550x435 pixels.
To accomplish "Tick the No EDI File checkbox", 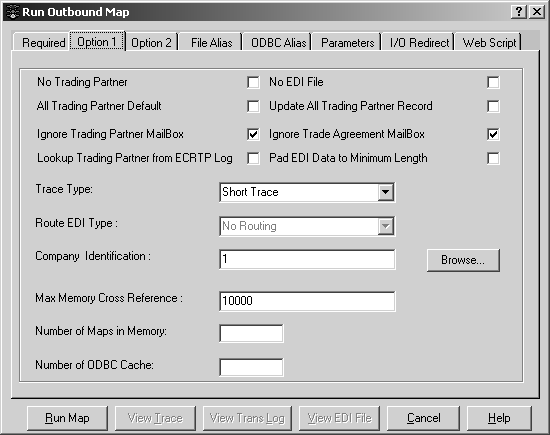I will point(493,82).
